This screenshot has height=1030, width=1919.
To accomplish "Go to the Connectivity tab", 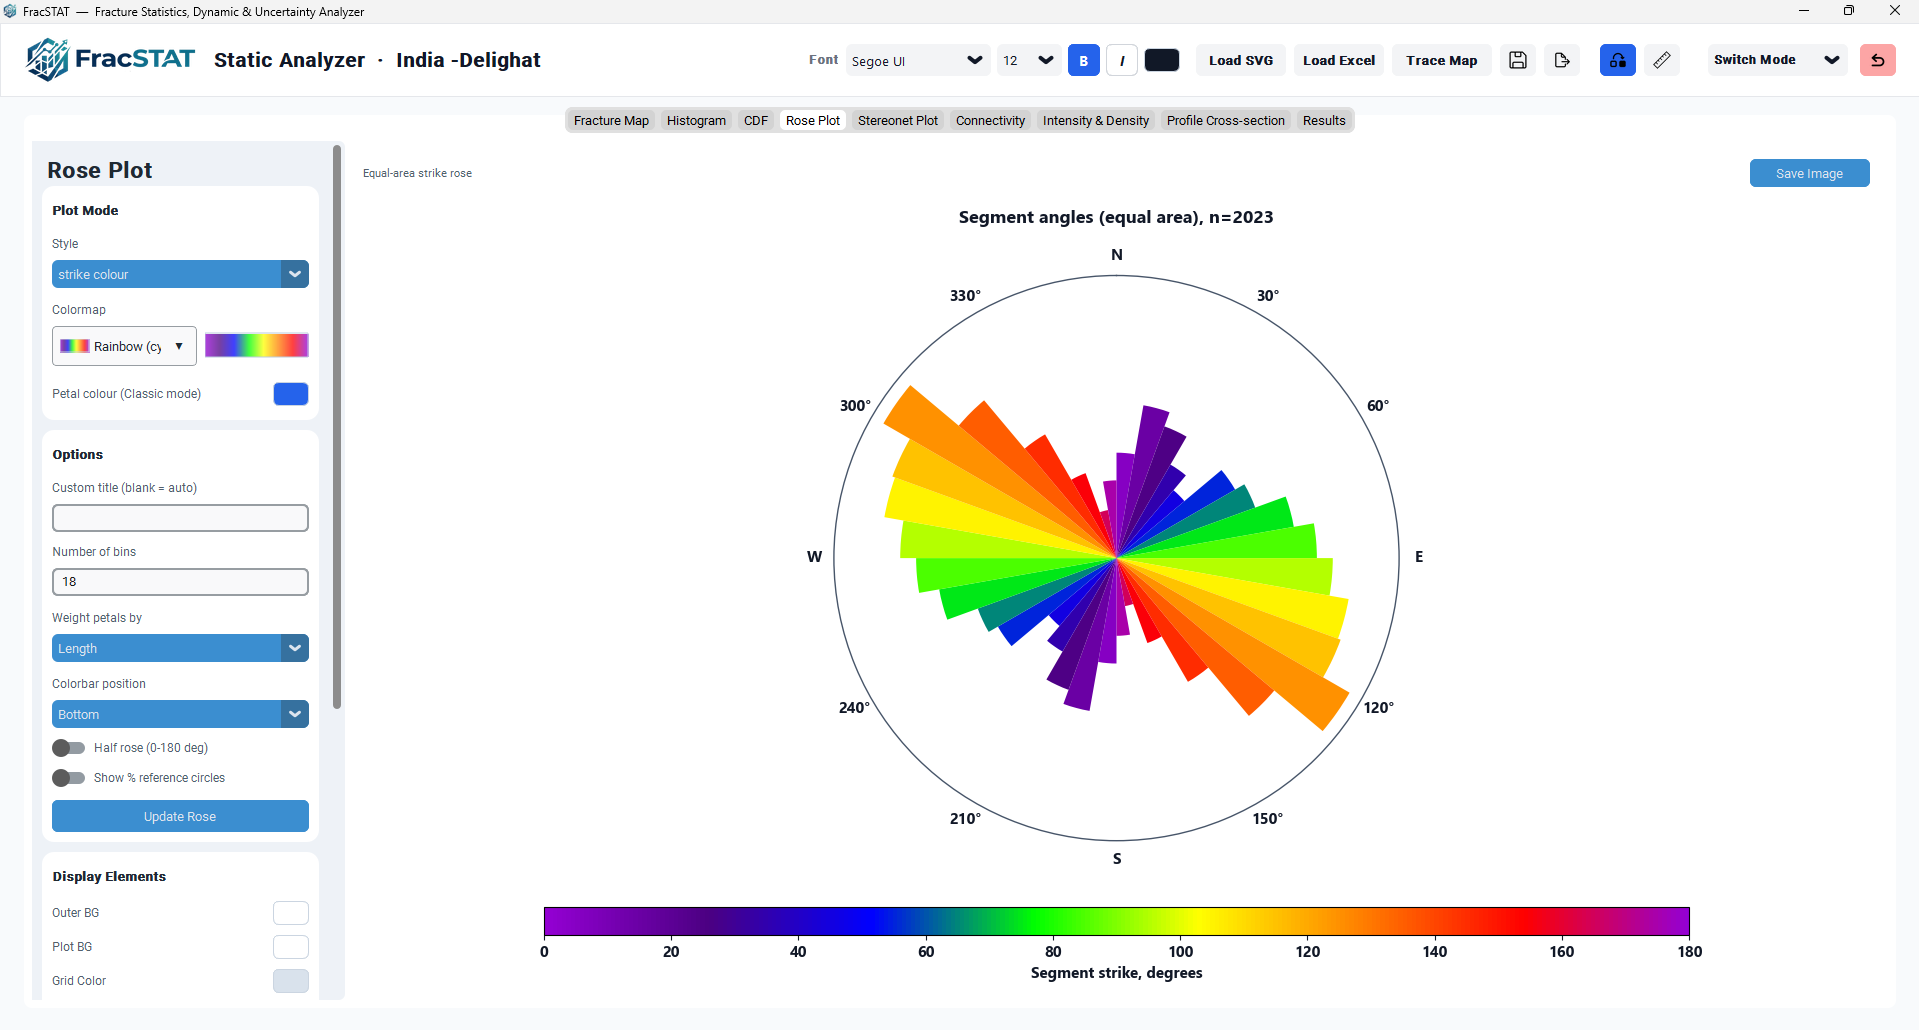I will tap(990, 120).
